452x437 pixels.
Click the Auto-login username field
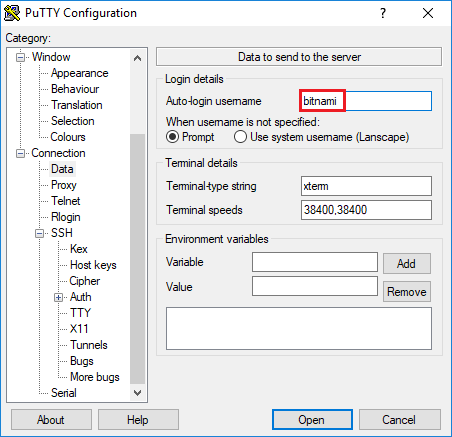click(x=366, y=101)
